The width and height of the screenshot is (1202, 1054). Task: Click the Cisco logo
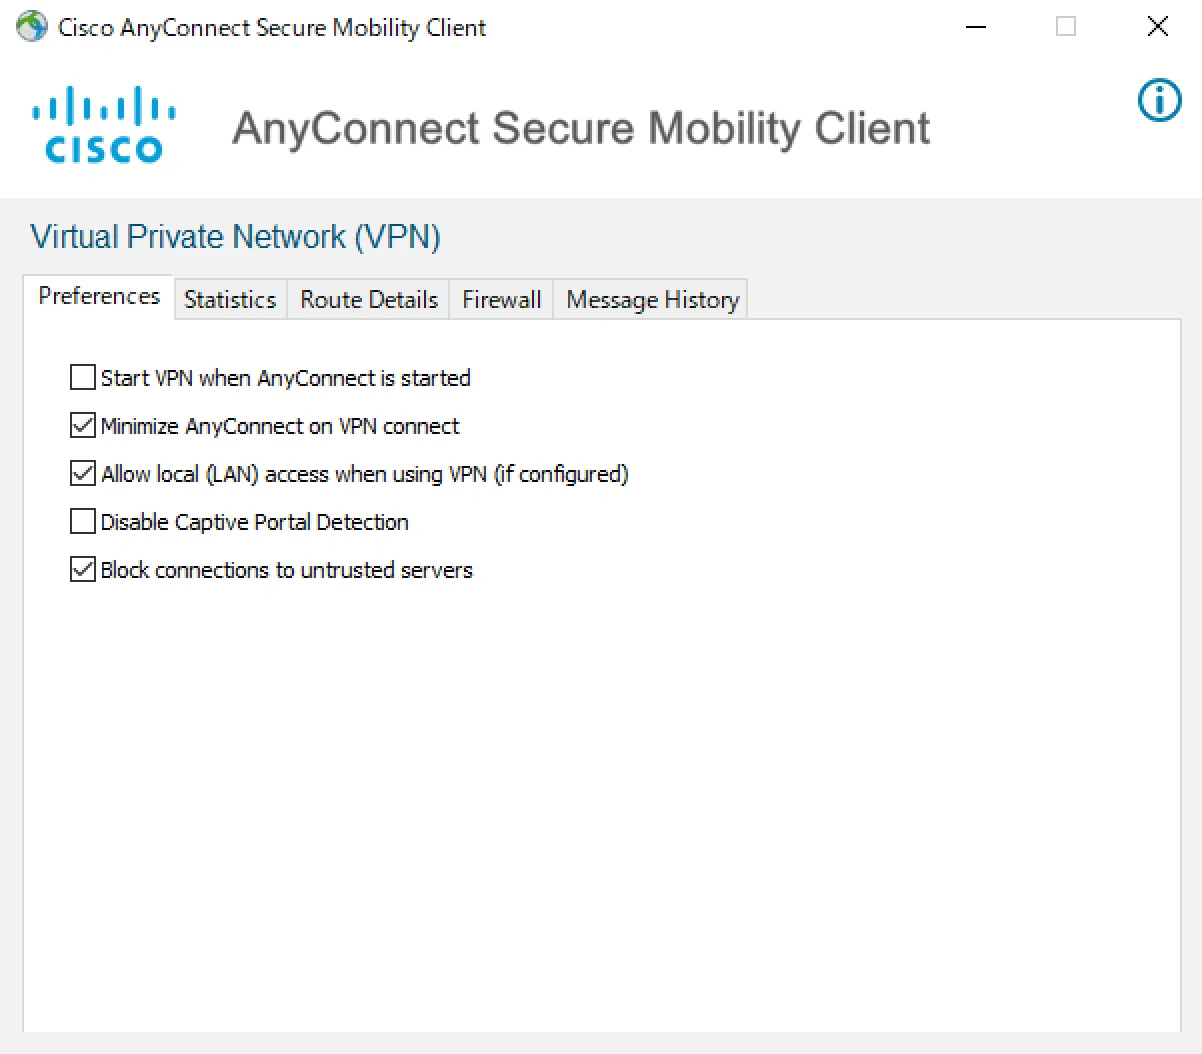(104, 126)
